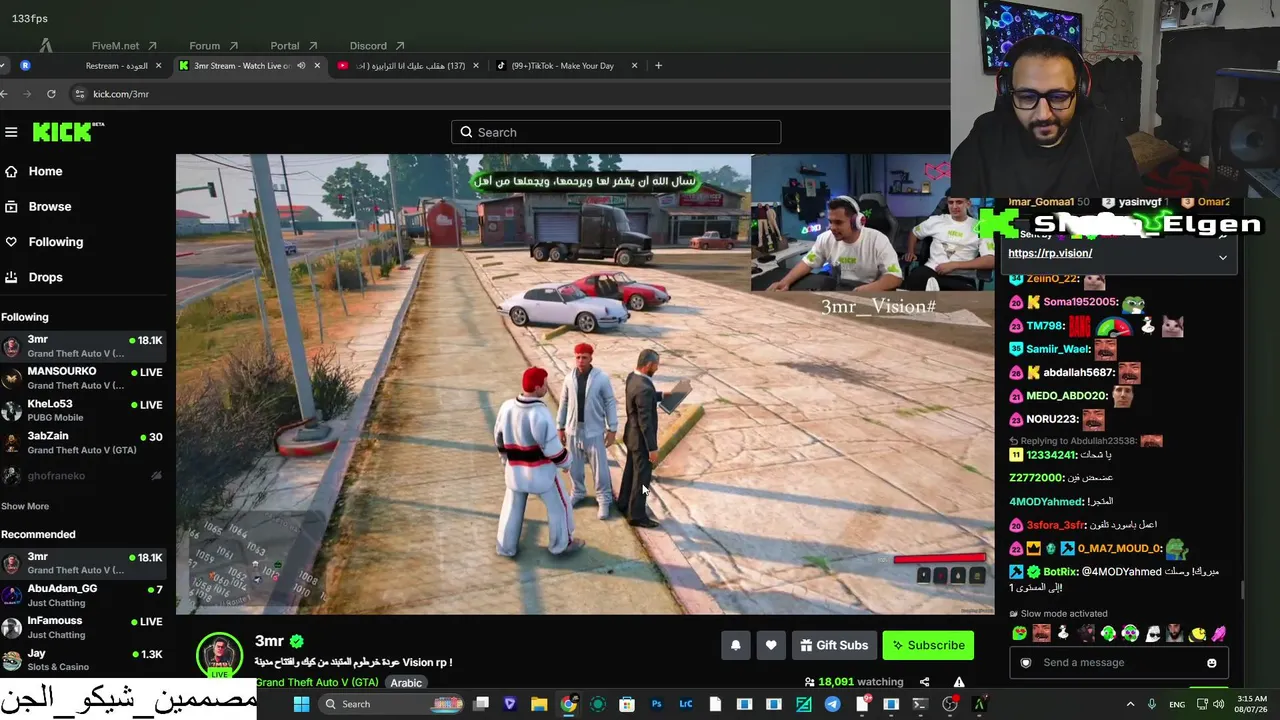Open site information icon in address bar
This screenshot has width=1280, height=720.
[80, 94]
